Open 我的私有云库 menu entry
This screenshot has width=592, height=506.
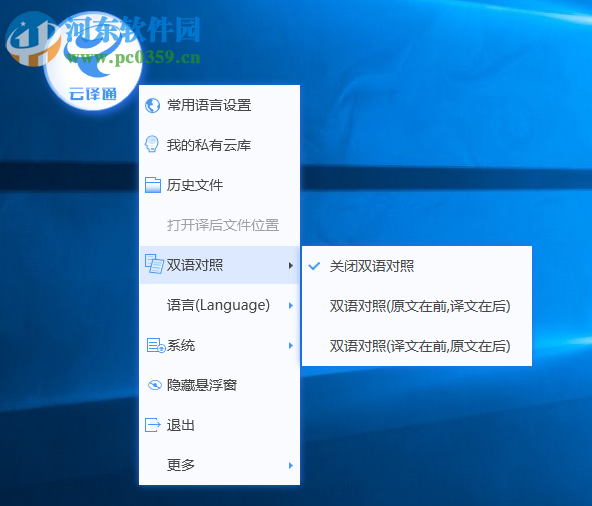click(x=219, y=145)
